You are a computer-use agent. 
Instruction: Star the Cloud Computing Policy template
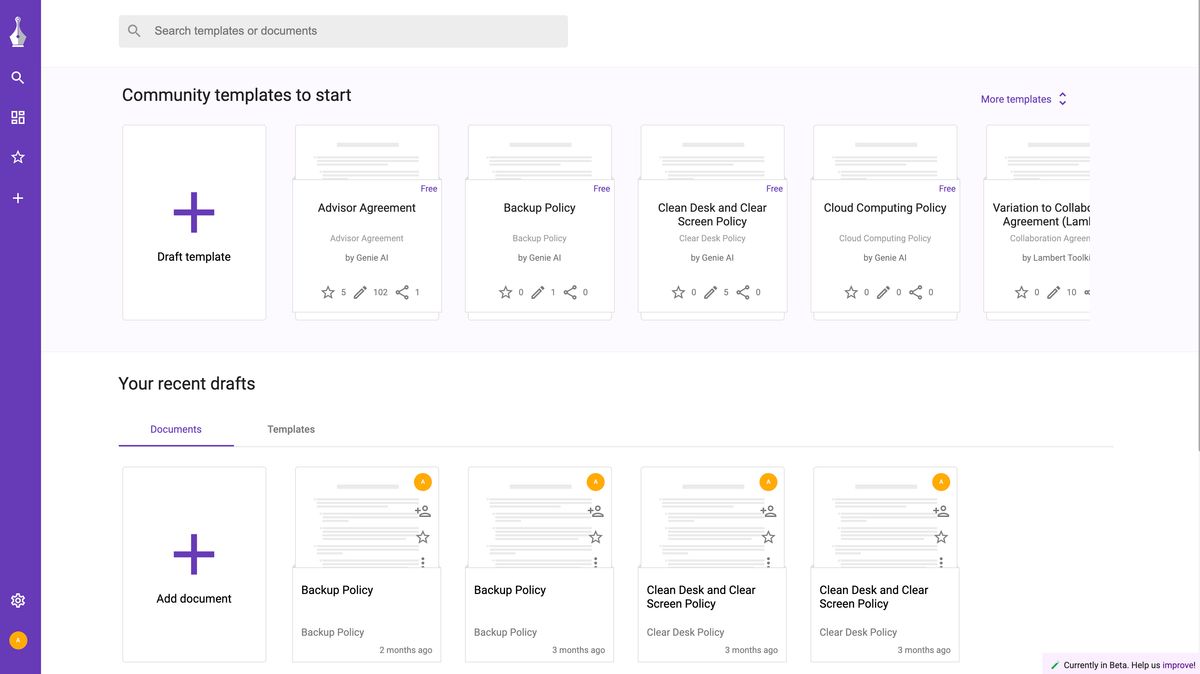pos(851,291)
